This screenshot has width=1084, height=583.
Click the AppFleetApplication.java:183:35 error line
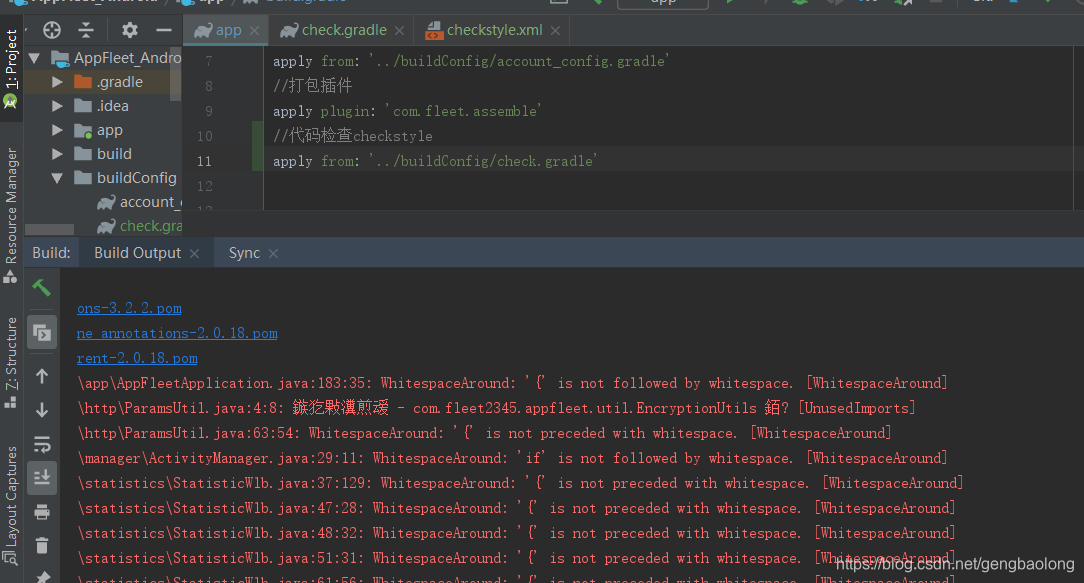512,383
